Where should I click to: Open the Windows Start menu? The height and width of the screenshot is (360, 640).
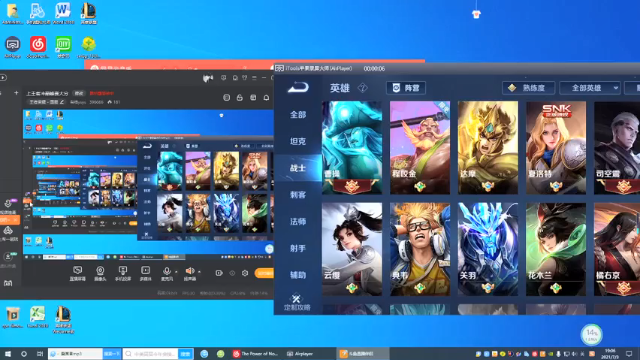7,354
